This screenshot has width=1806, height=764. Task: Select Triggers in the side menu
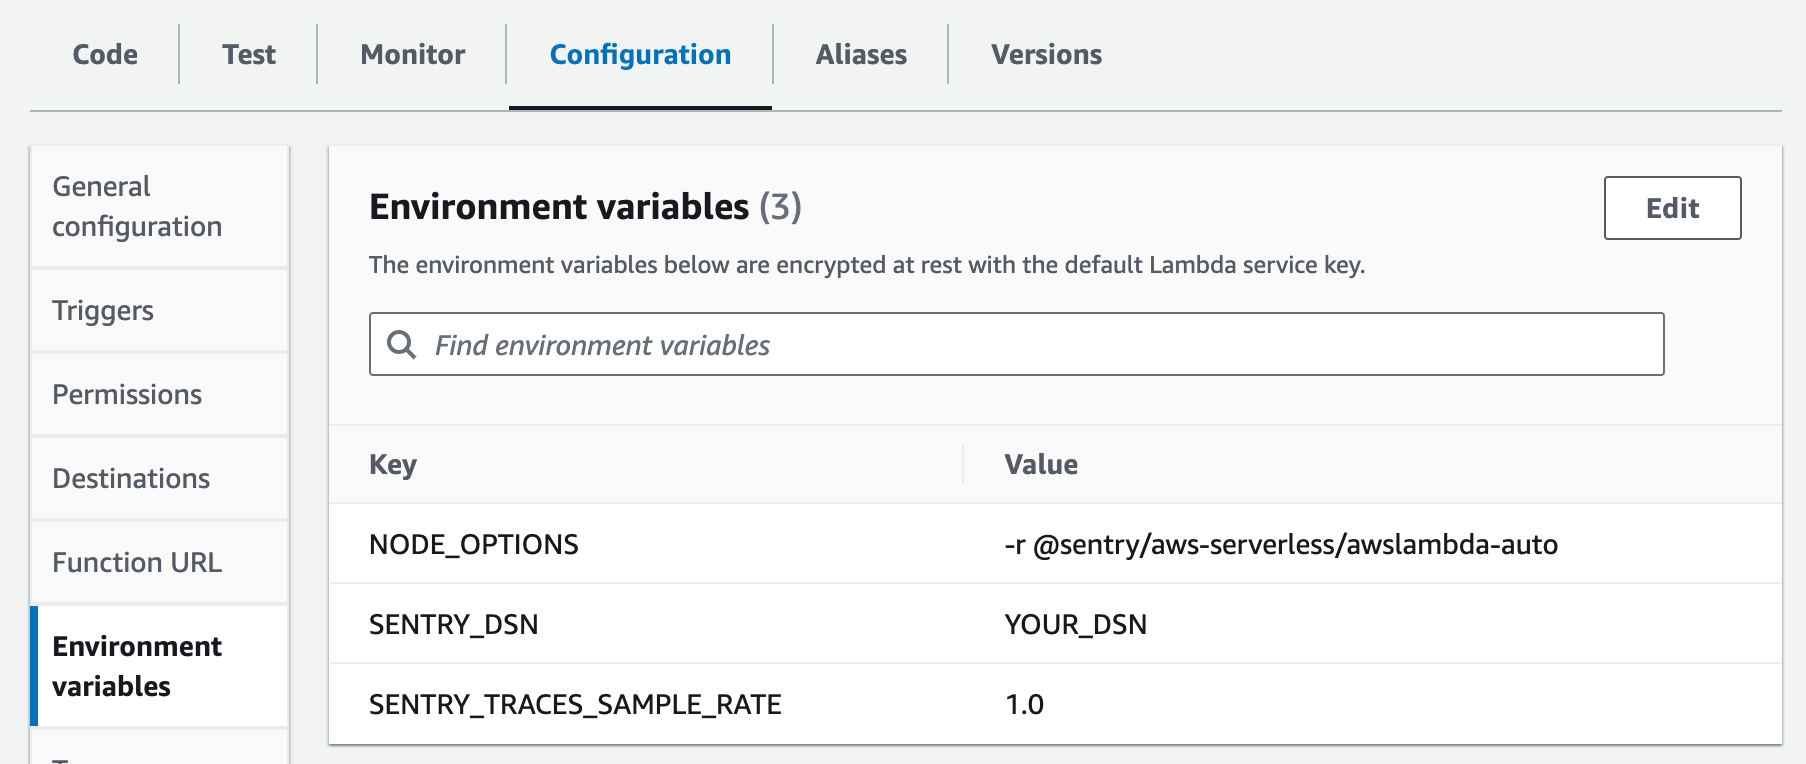(x=103, y=311)
